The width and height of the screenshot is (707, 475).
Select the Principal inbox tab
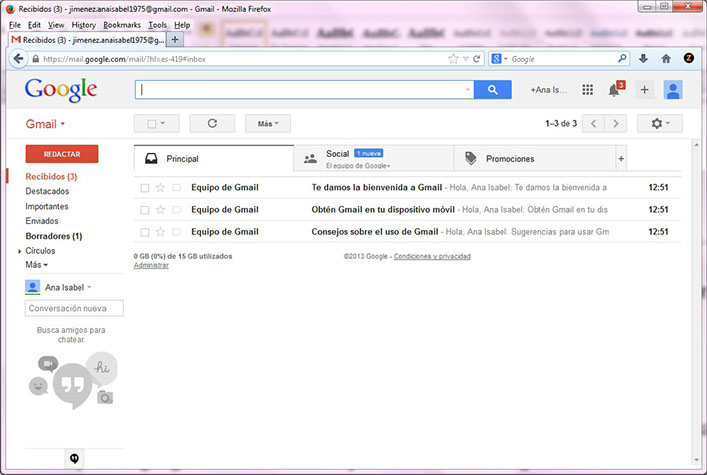point(214,159)
